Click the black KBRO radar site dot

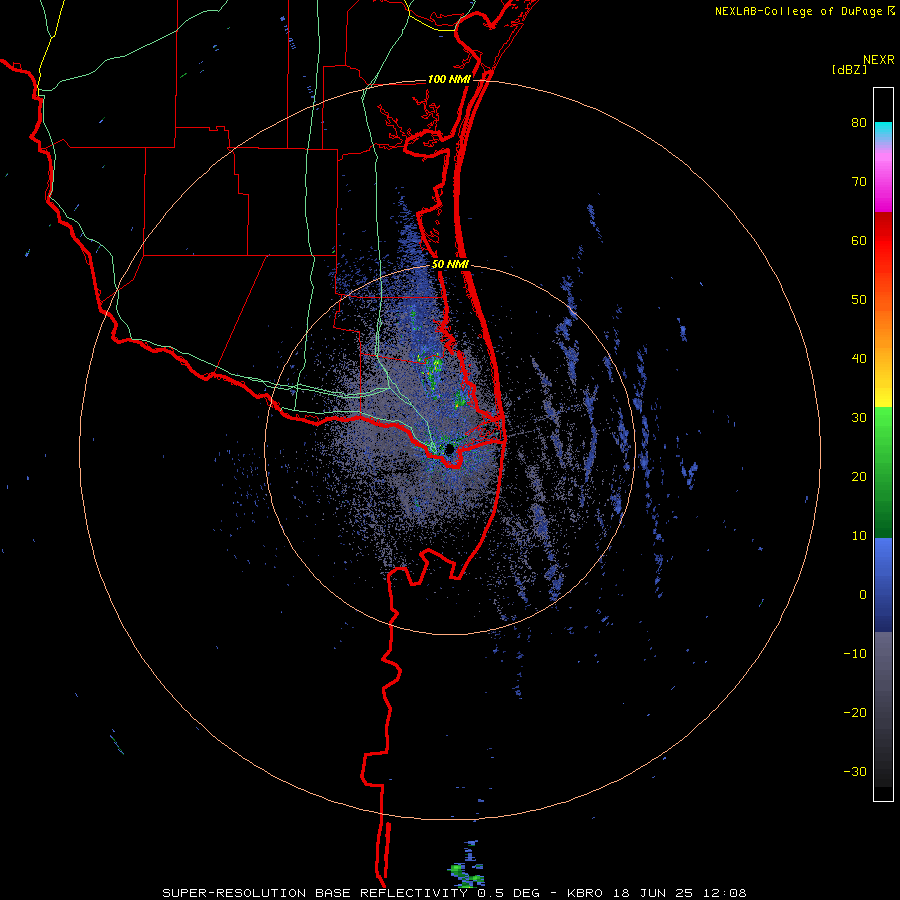click(449, 448)
